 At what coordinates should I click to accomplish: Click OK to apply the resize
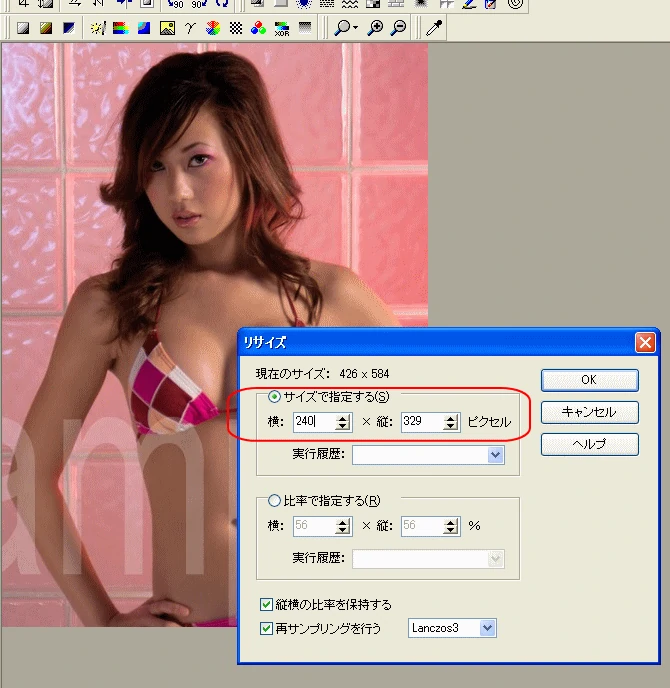589,380
